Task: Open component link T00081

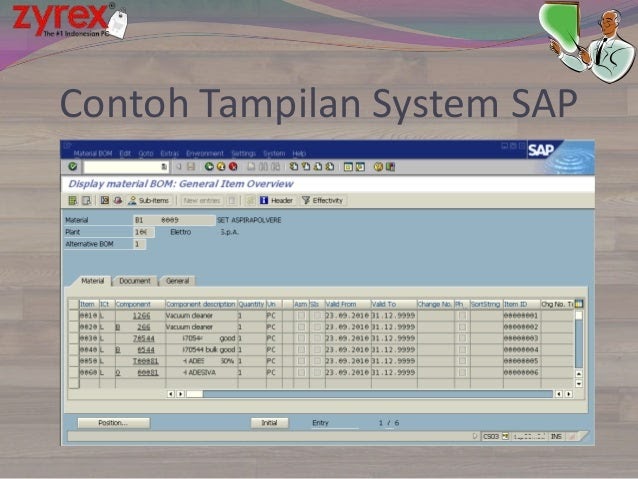Action: click(146, 361)
